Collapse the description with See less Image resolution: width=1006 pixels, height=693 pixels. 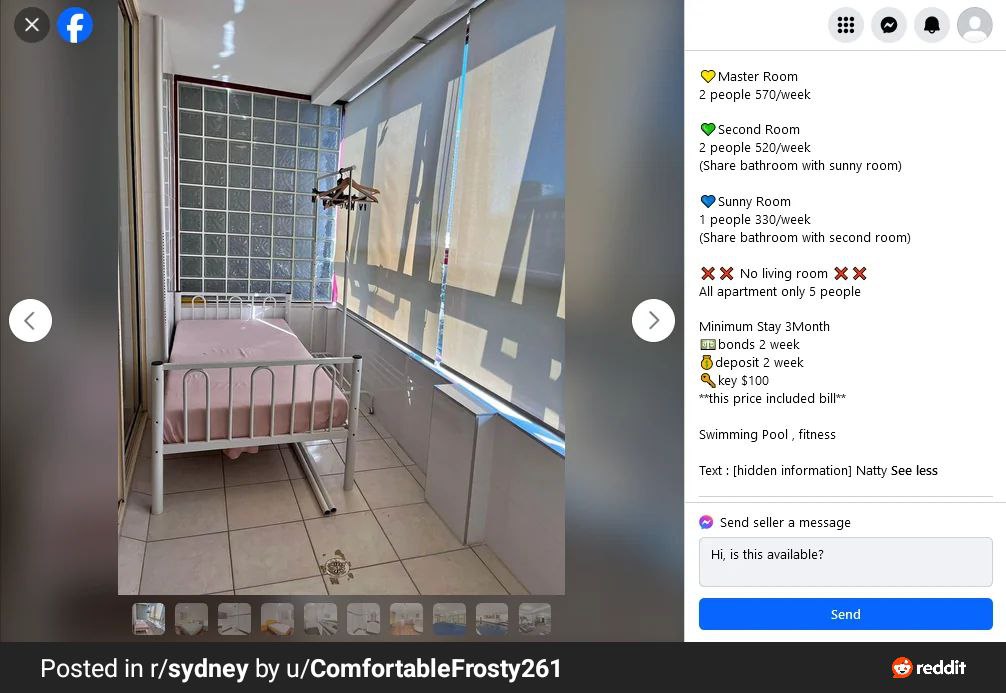click(914, 470)
